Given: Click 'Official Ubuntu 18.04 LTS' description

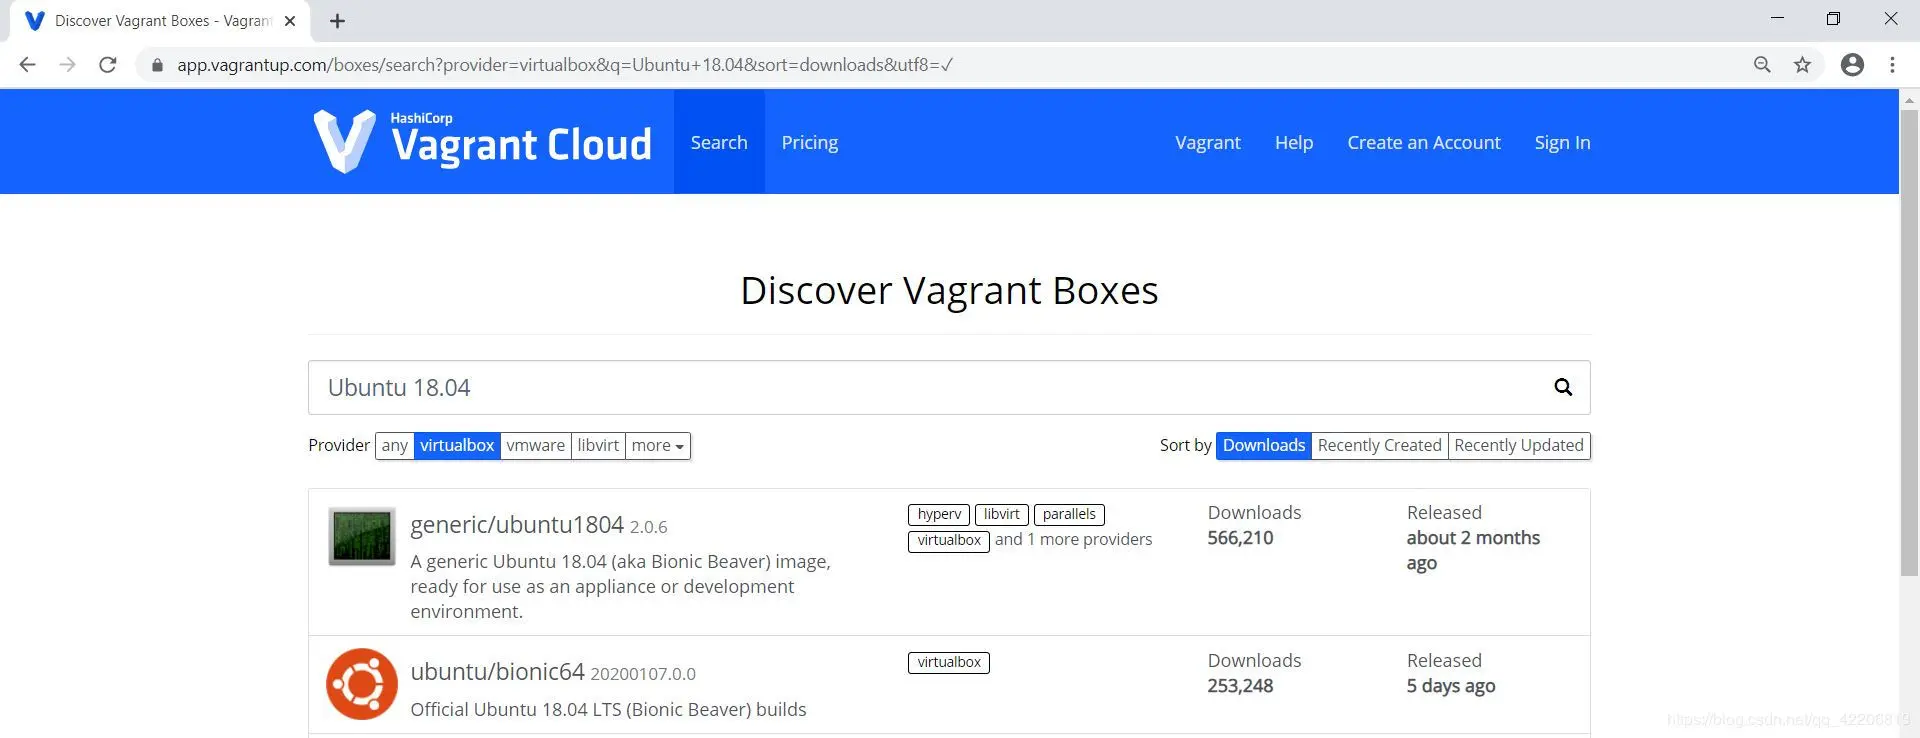Looking at the screenshot, I should 608,709.
